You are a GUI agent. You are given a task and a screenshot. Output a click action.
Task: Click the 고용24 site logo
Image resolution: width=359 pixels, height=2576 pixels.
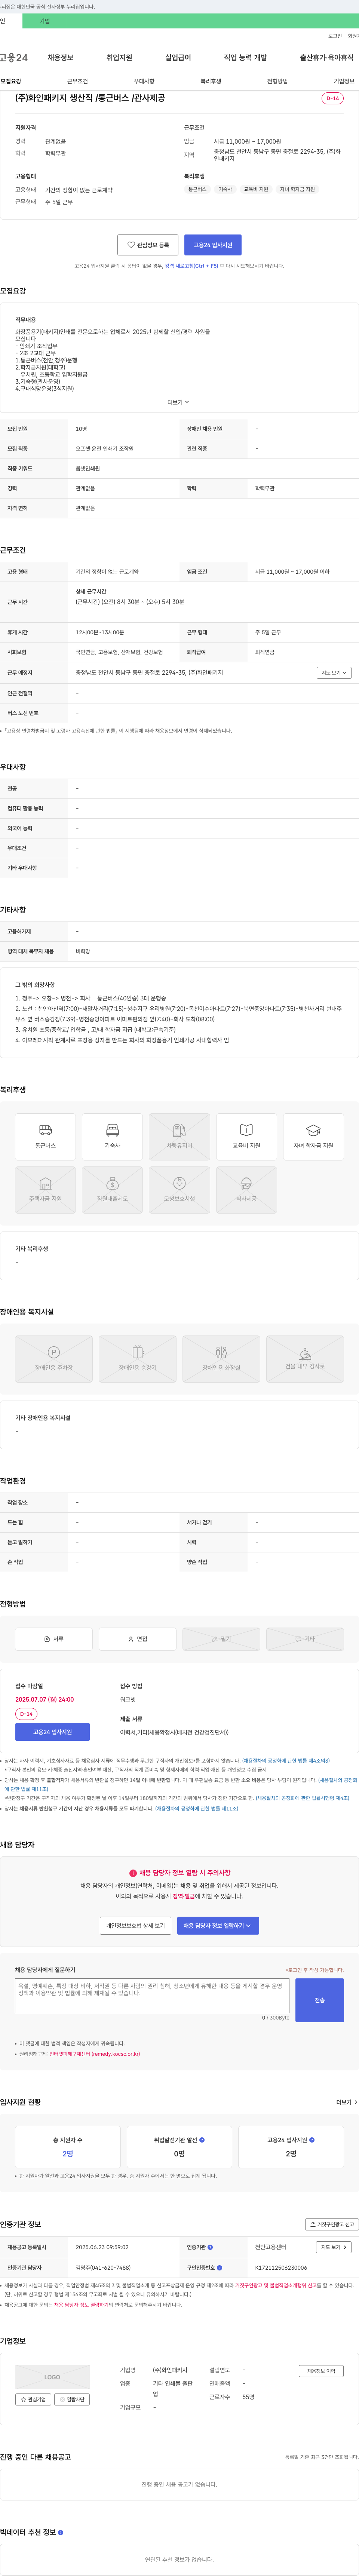point(13,58)
